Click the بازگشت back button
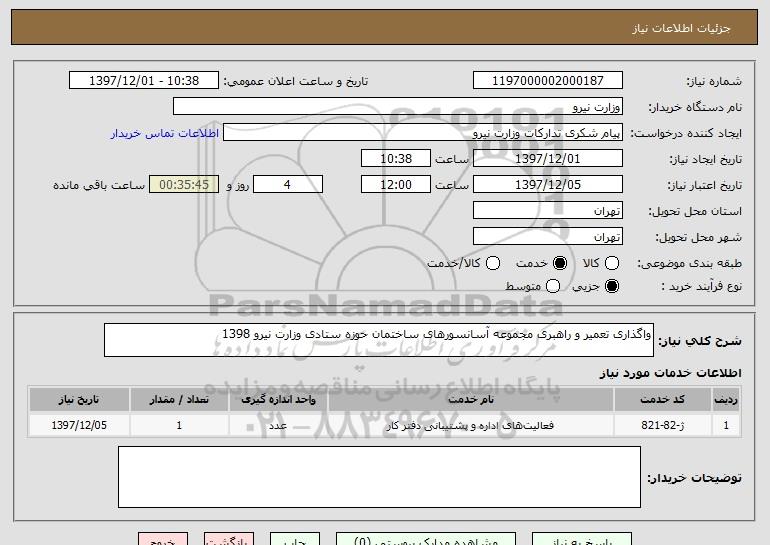 click(229, 539)
